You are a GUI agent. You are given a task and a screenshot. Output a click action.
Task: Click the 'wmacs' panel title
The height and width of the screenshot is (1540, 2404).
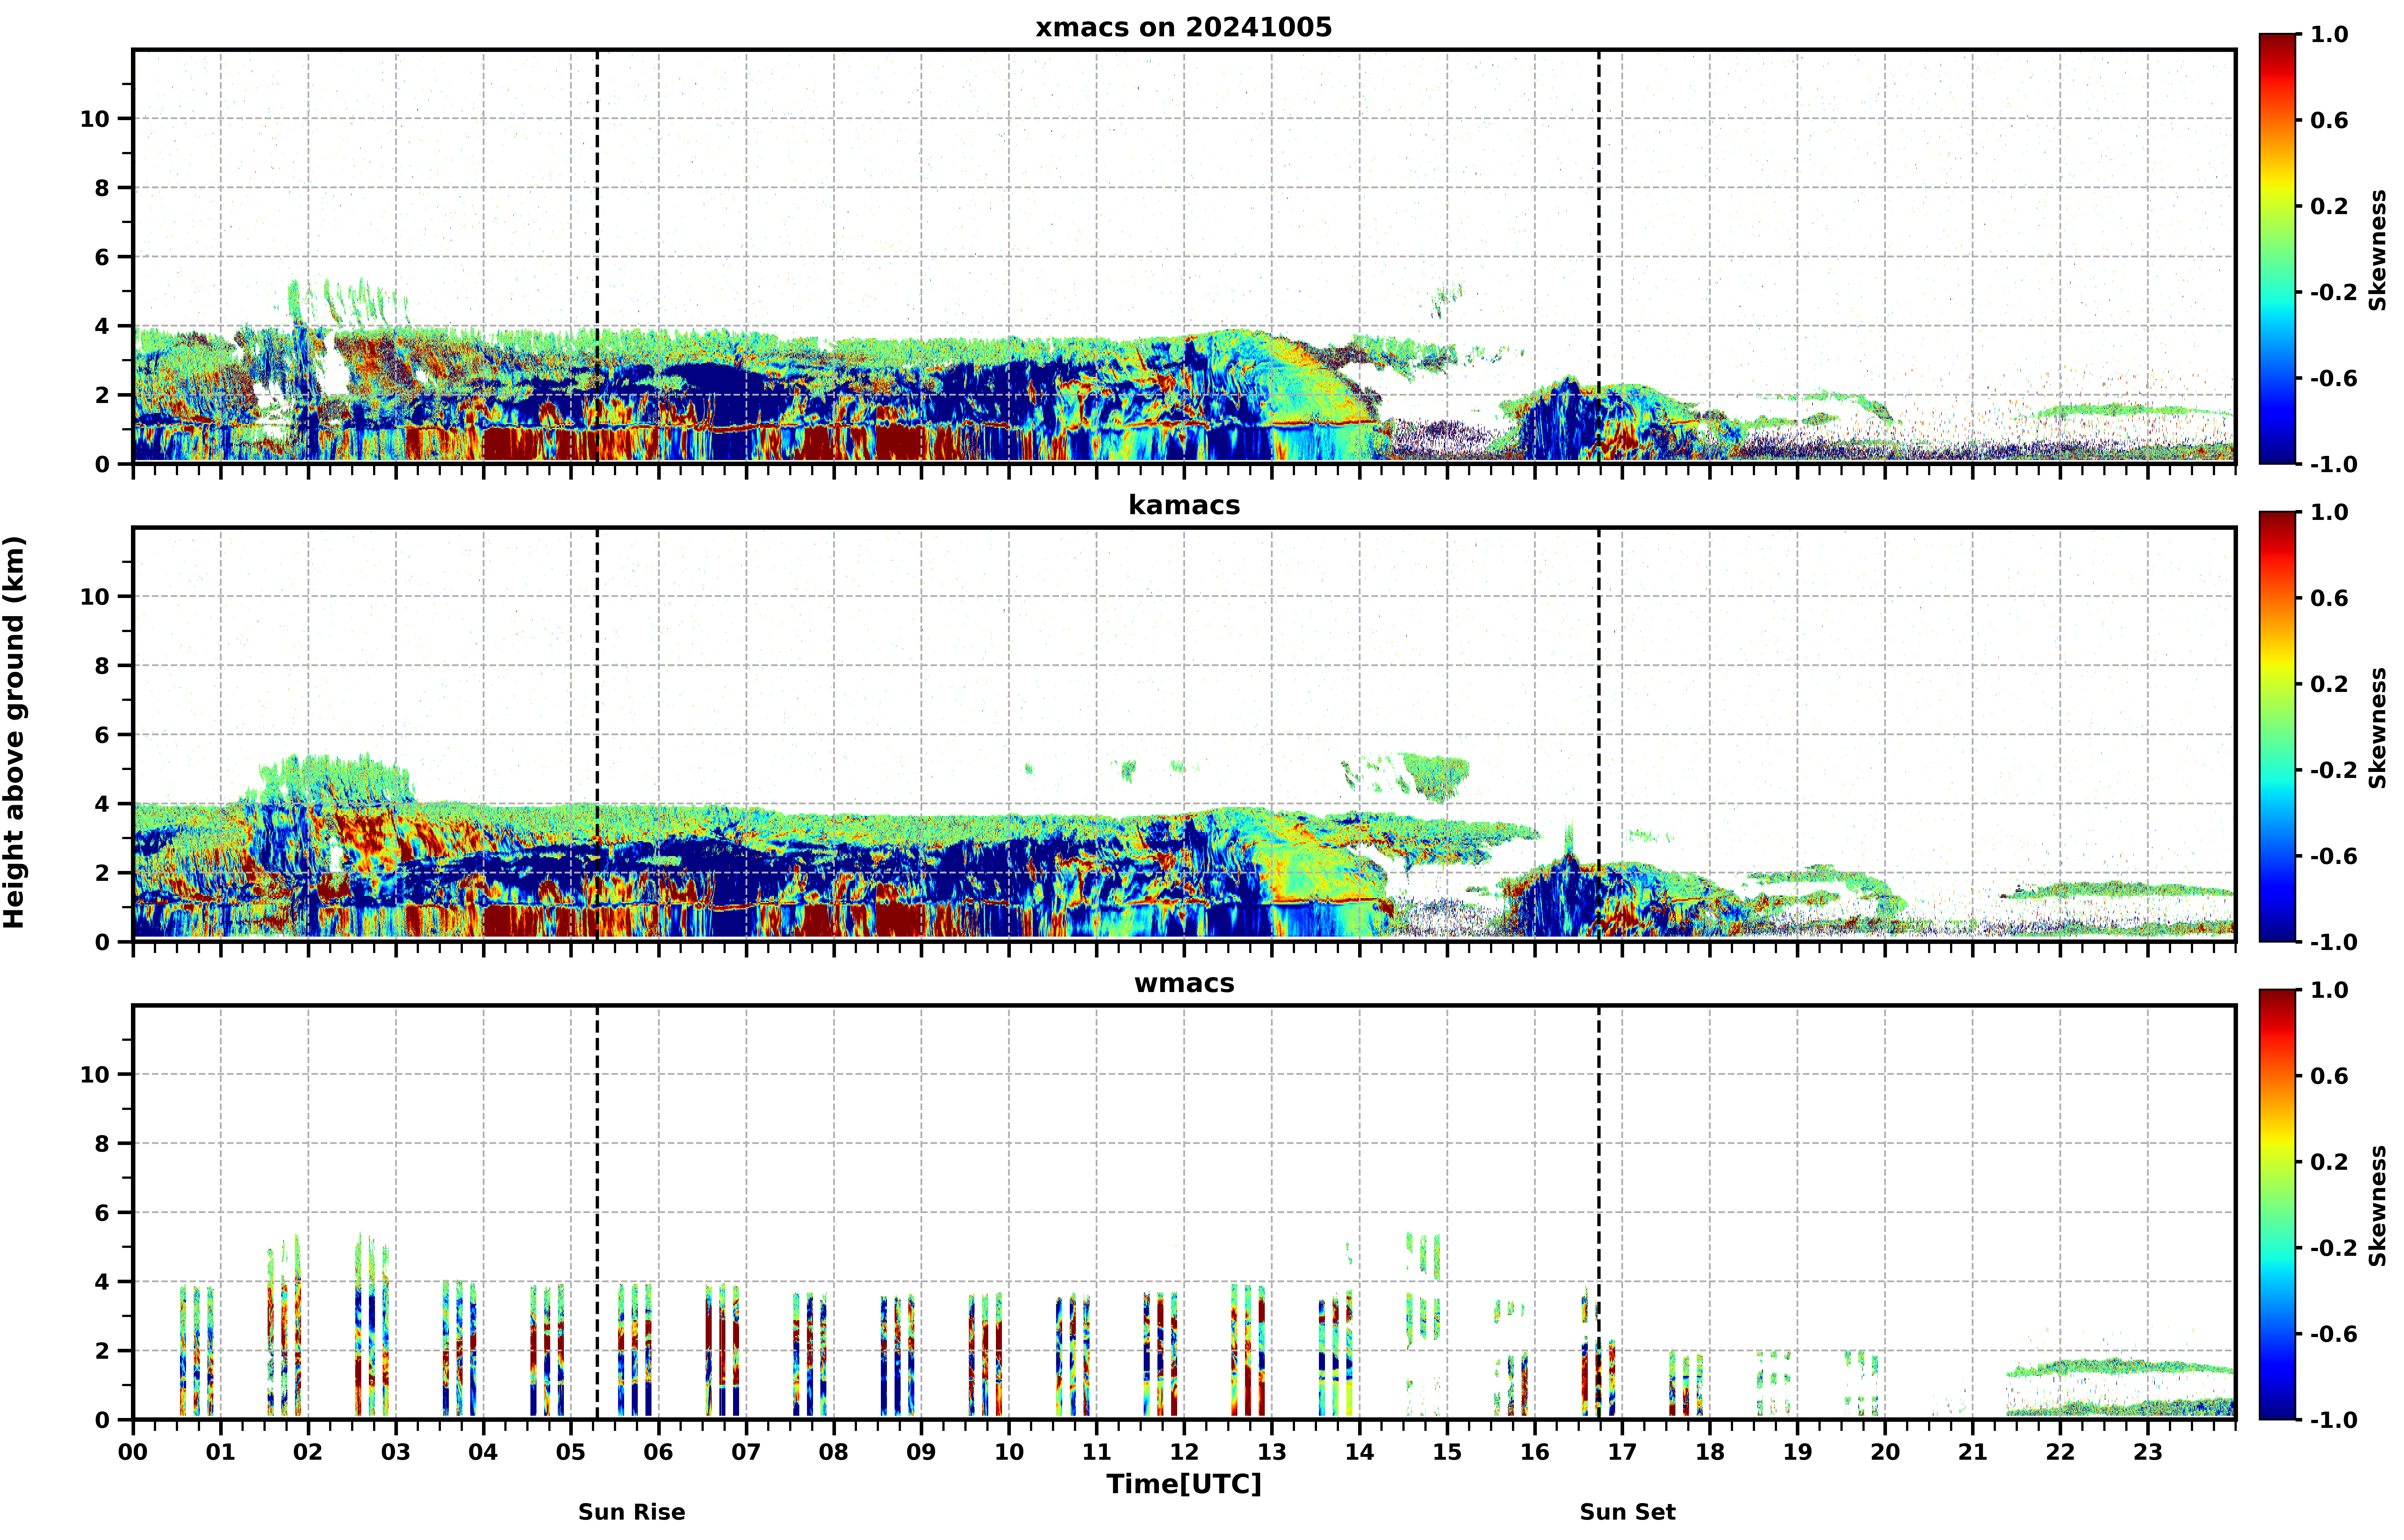(x=1184, y=983)
